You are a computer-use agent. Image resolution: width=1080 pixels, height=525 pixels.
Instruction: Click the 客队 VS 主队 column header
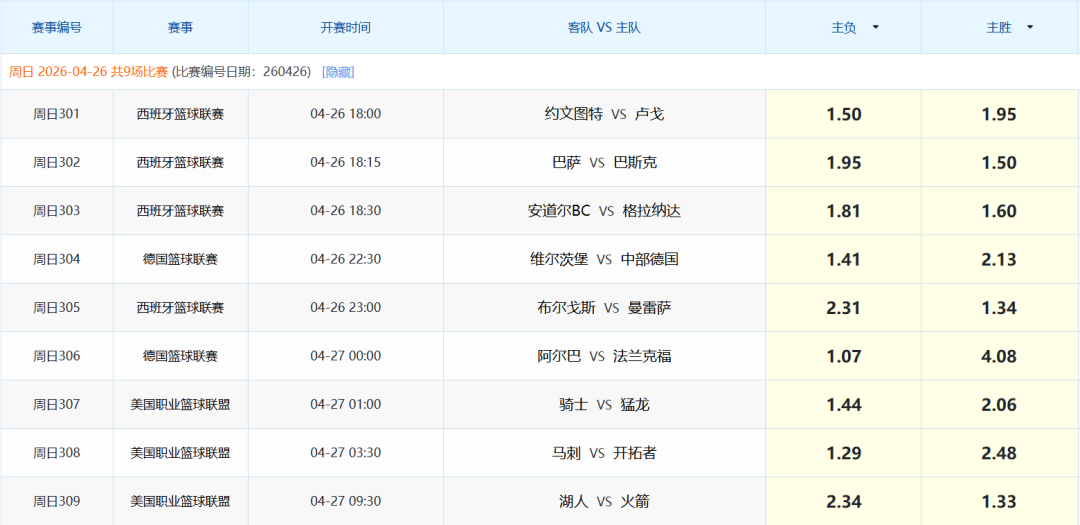click(604, 28)
